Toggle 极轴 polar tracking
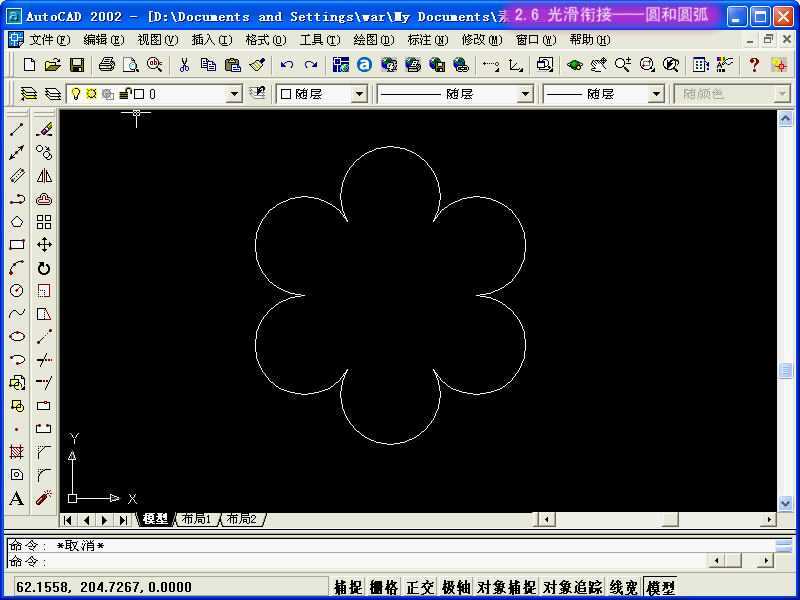Screen dimensions: 800x600 [x=455, y=587]
